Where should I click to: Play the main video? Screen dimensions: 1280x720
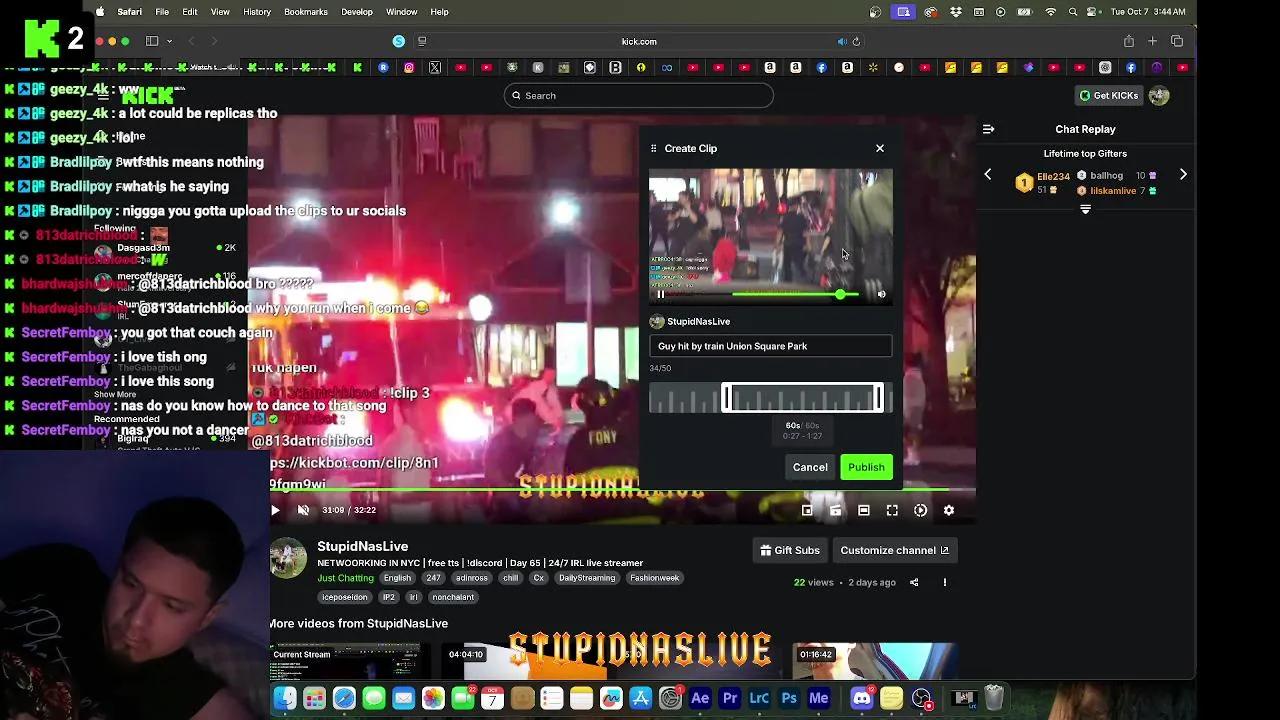(x=275, y=510)
